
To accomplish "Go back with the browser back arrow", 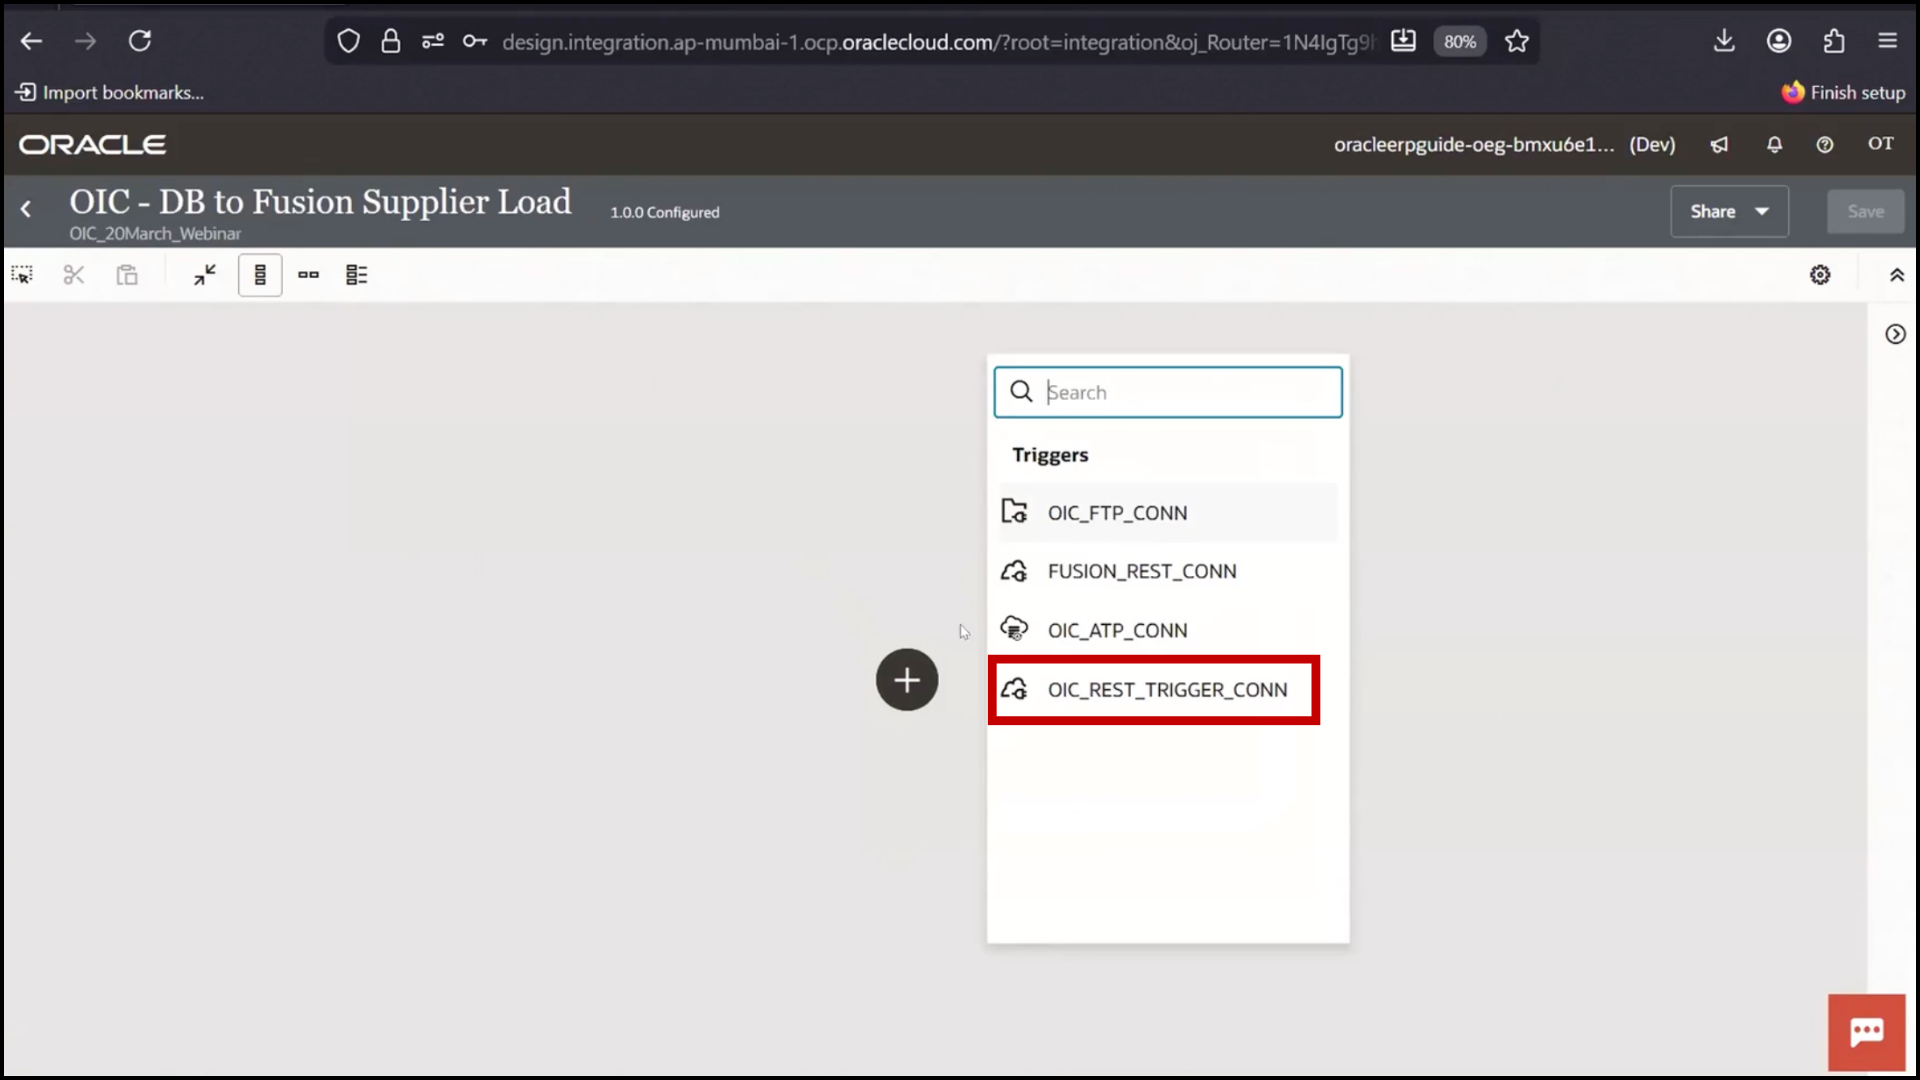I will pos(31,41).
